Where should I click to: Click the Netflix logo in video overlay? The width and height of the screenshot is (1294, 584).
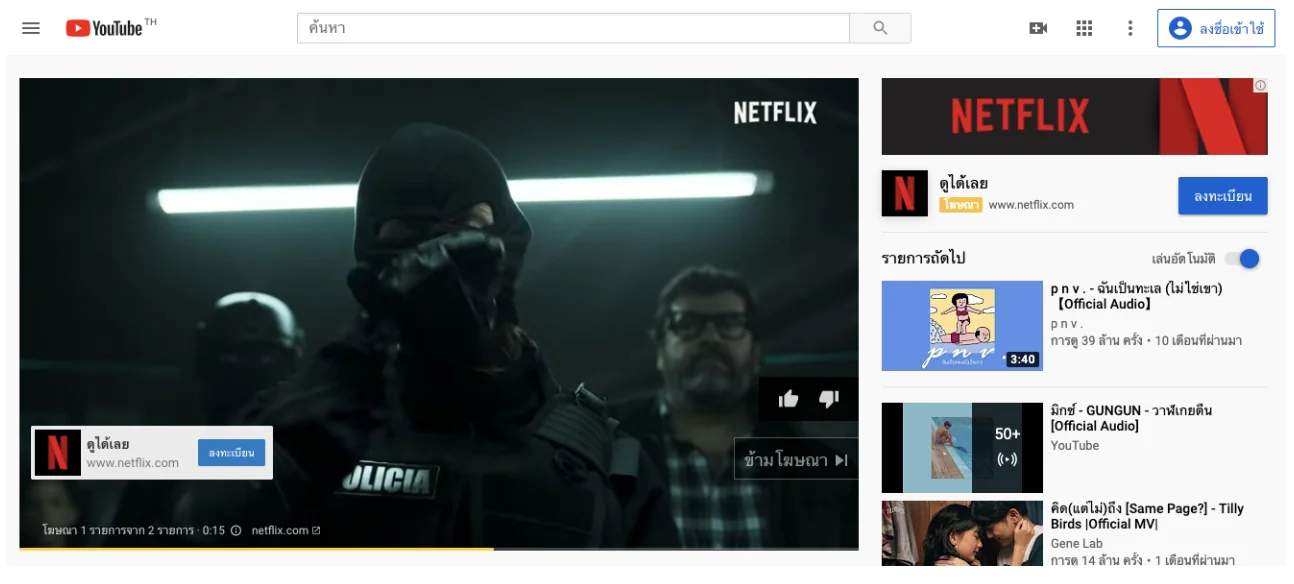coord(58,453)
